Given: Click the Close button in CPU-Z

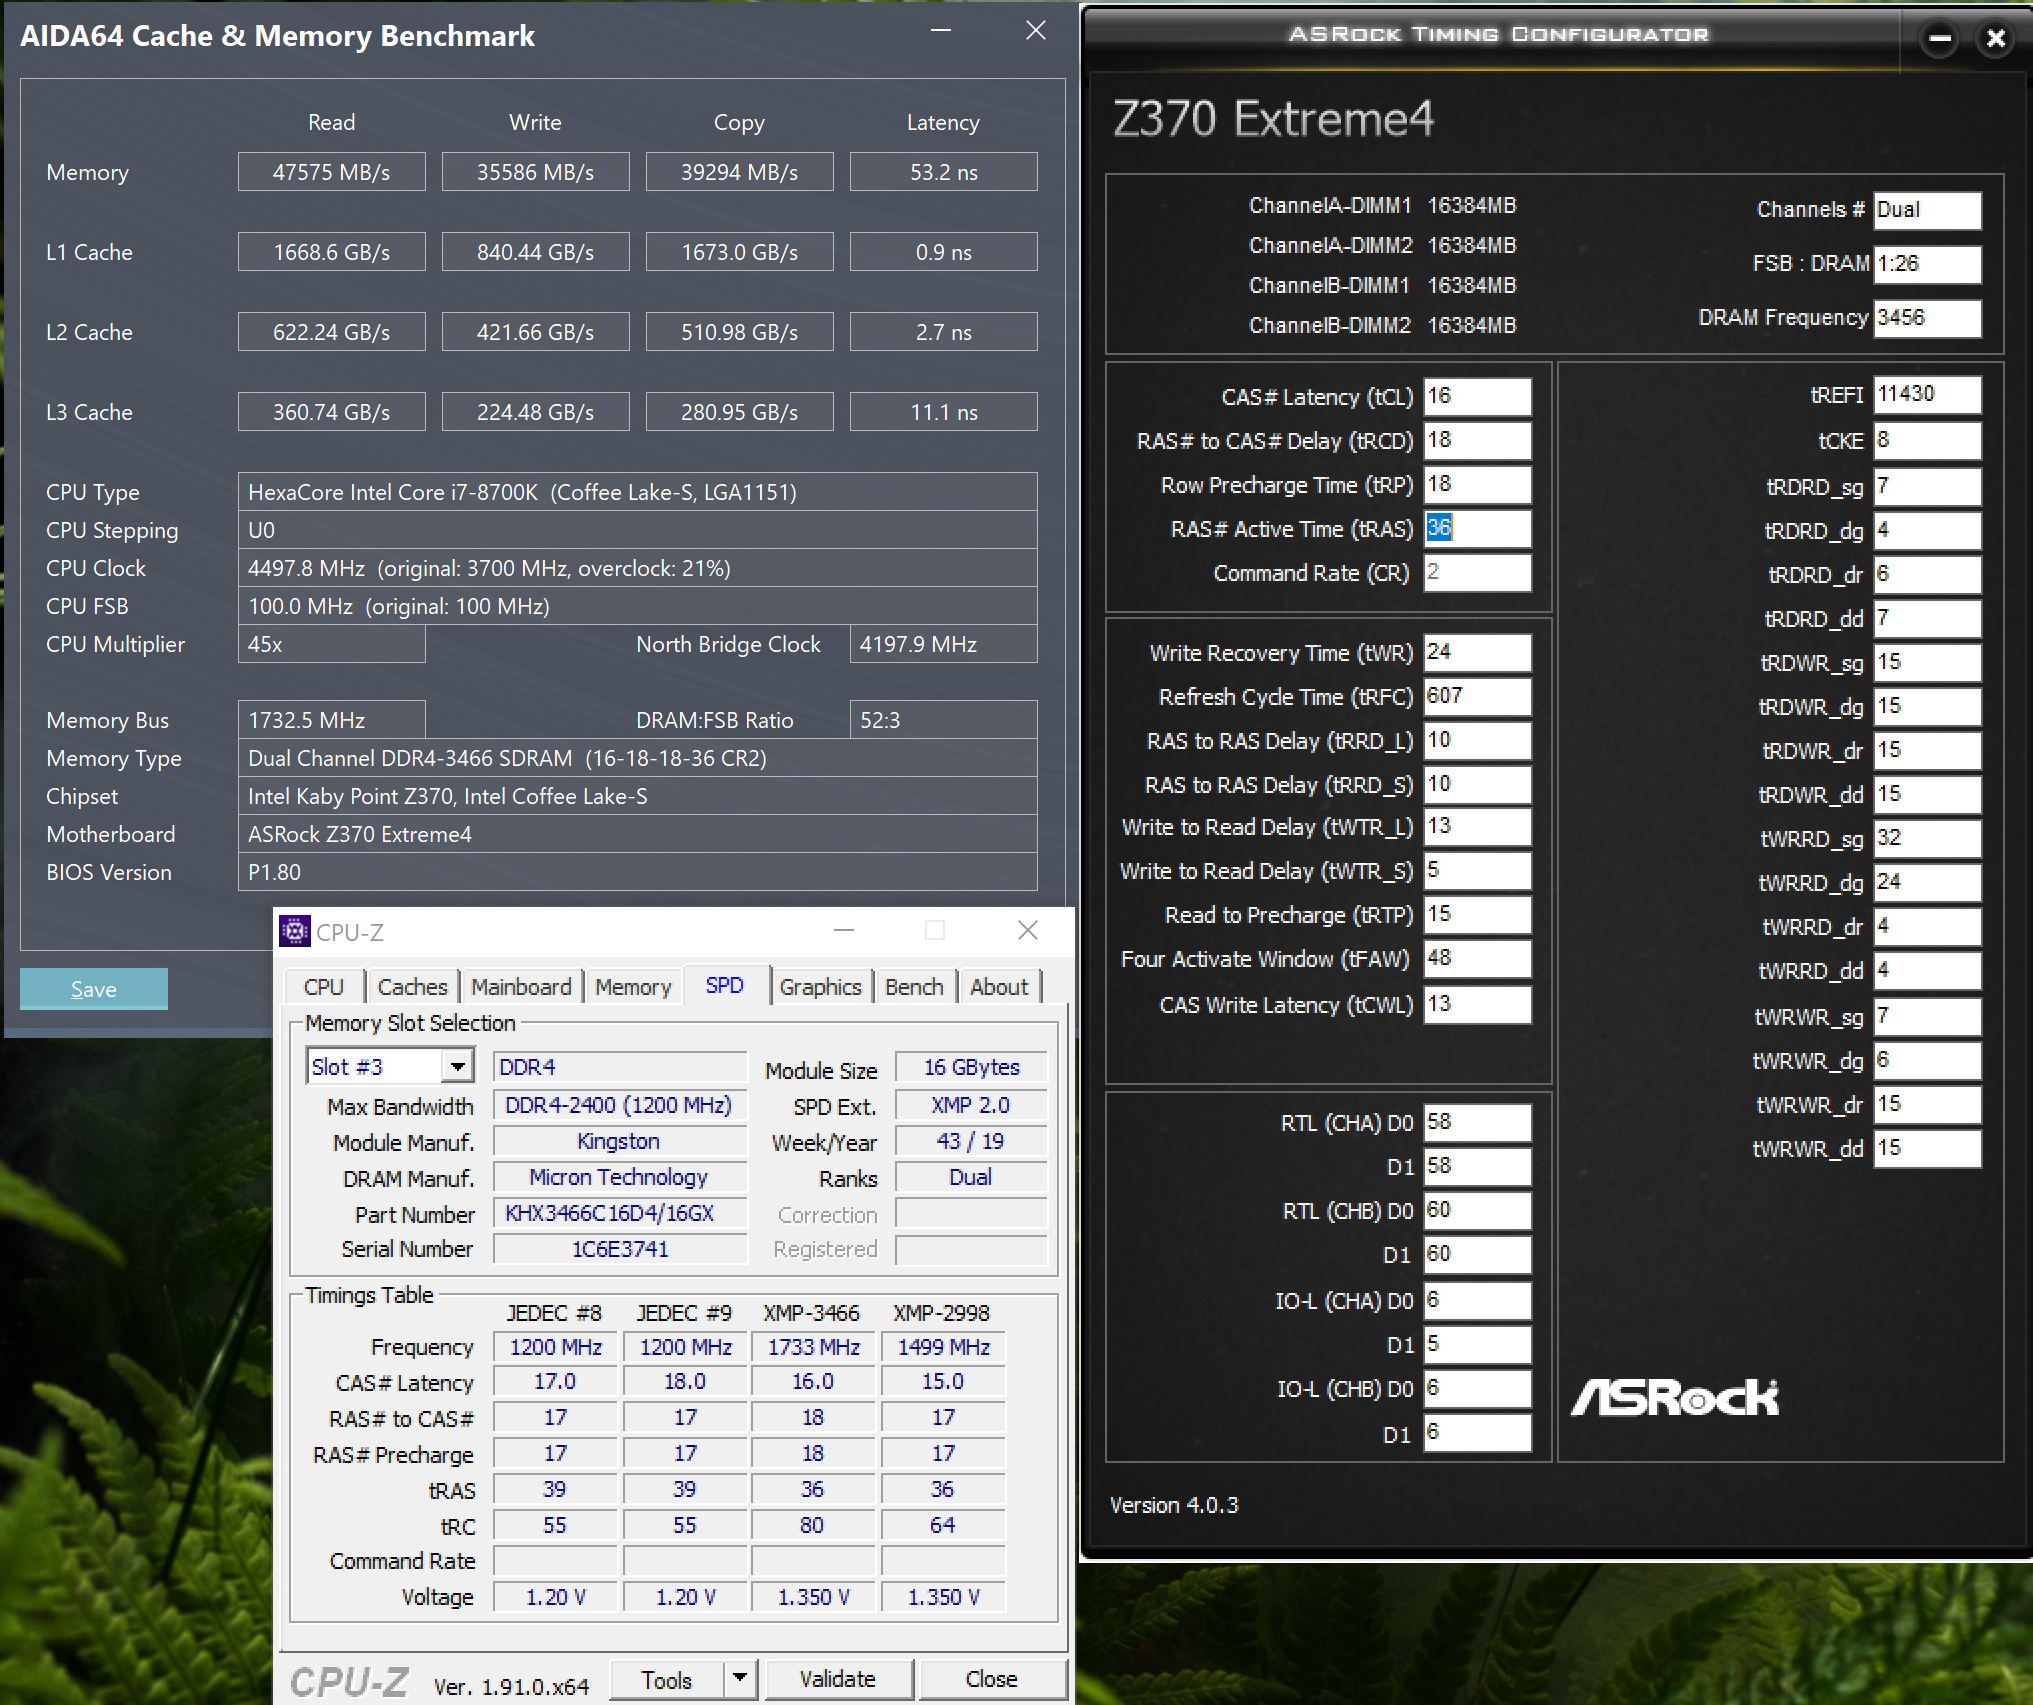Looking at the screenshot, I should 991,1679.
